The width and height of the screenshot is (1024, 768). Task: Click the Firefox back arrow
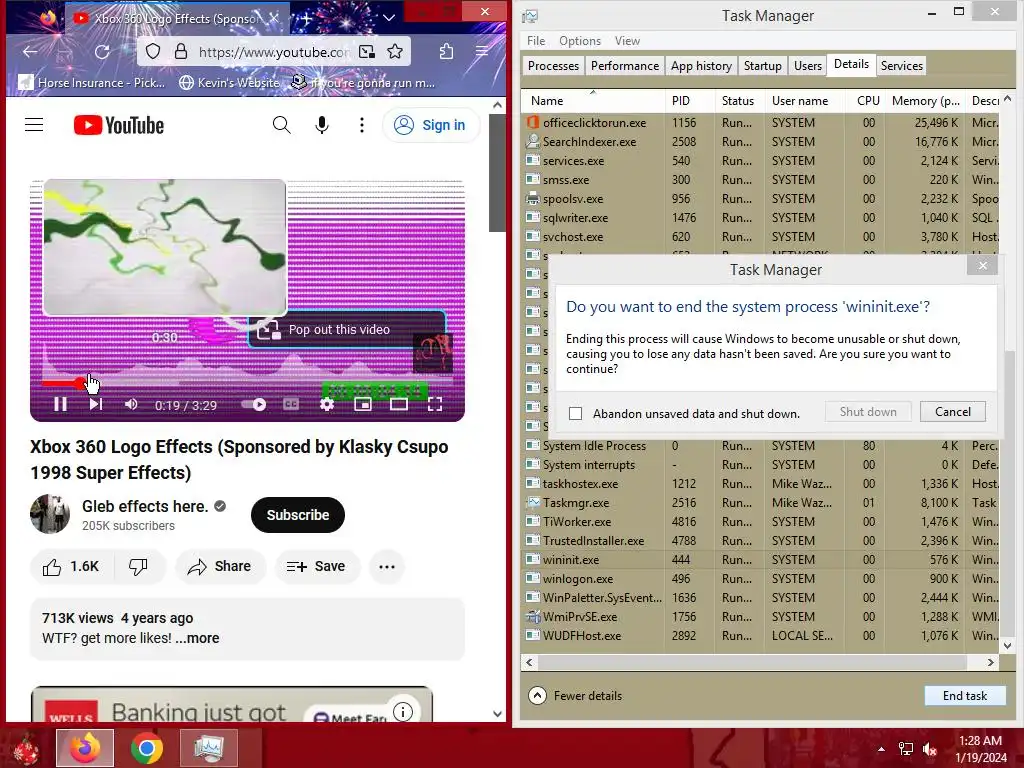30,52
